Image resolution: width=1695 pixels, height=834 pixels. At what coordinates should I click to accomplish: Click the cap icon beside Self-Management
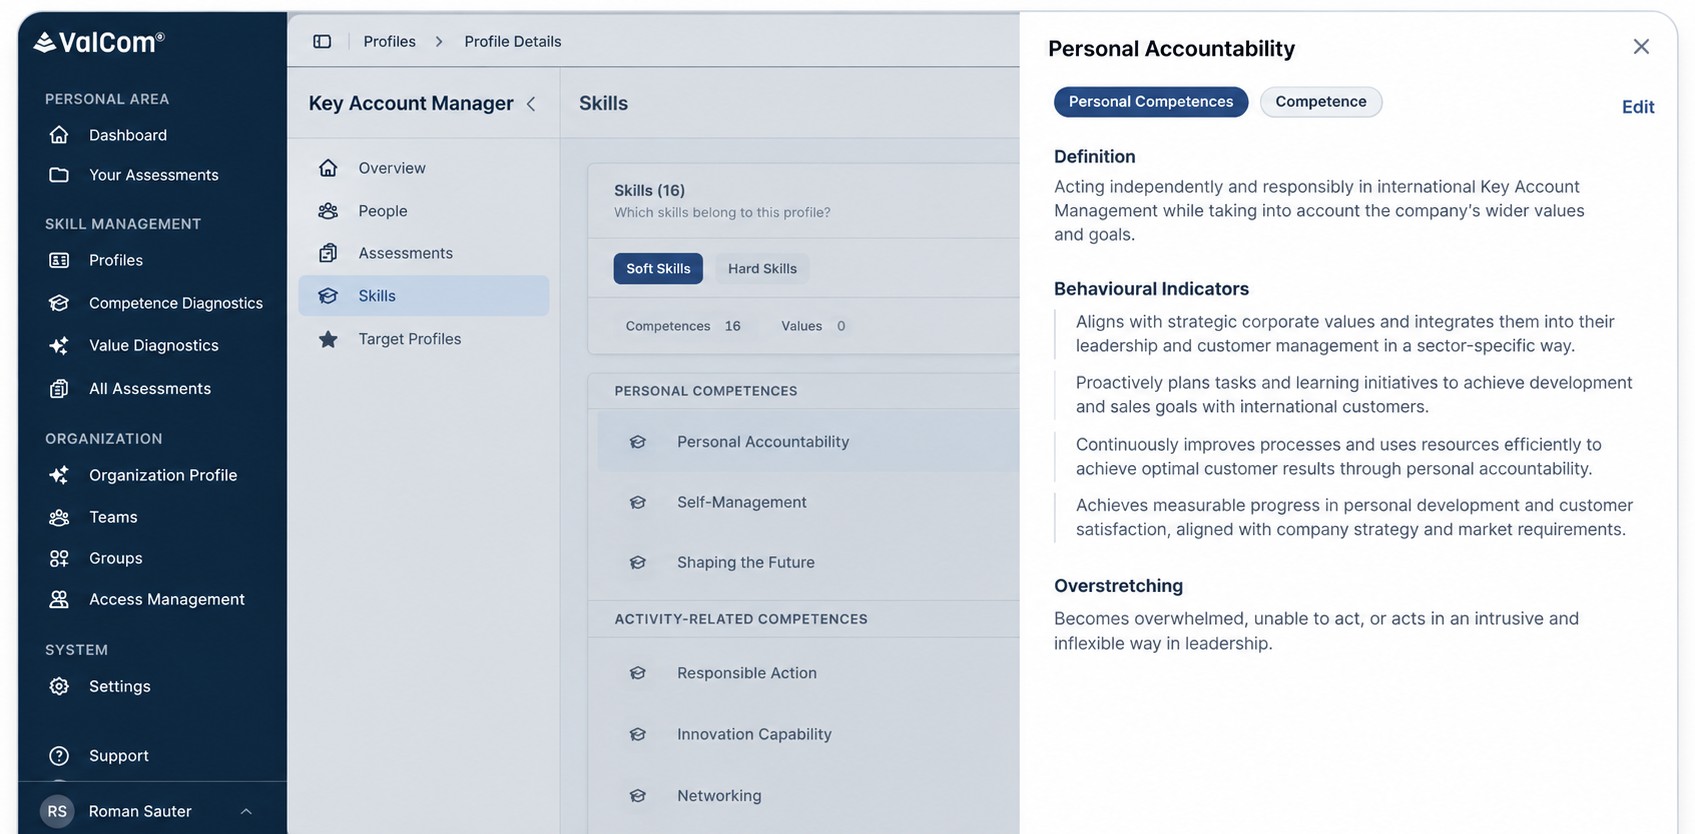coord(638,502)
